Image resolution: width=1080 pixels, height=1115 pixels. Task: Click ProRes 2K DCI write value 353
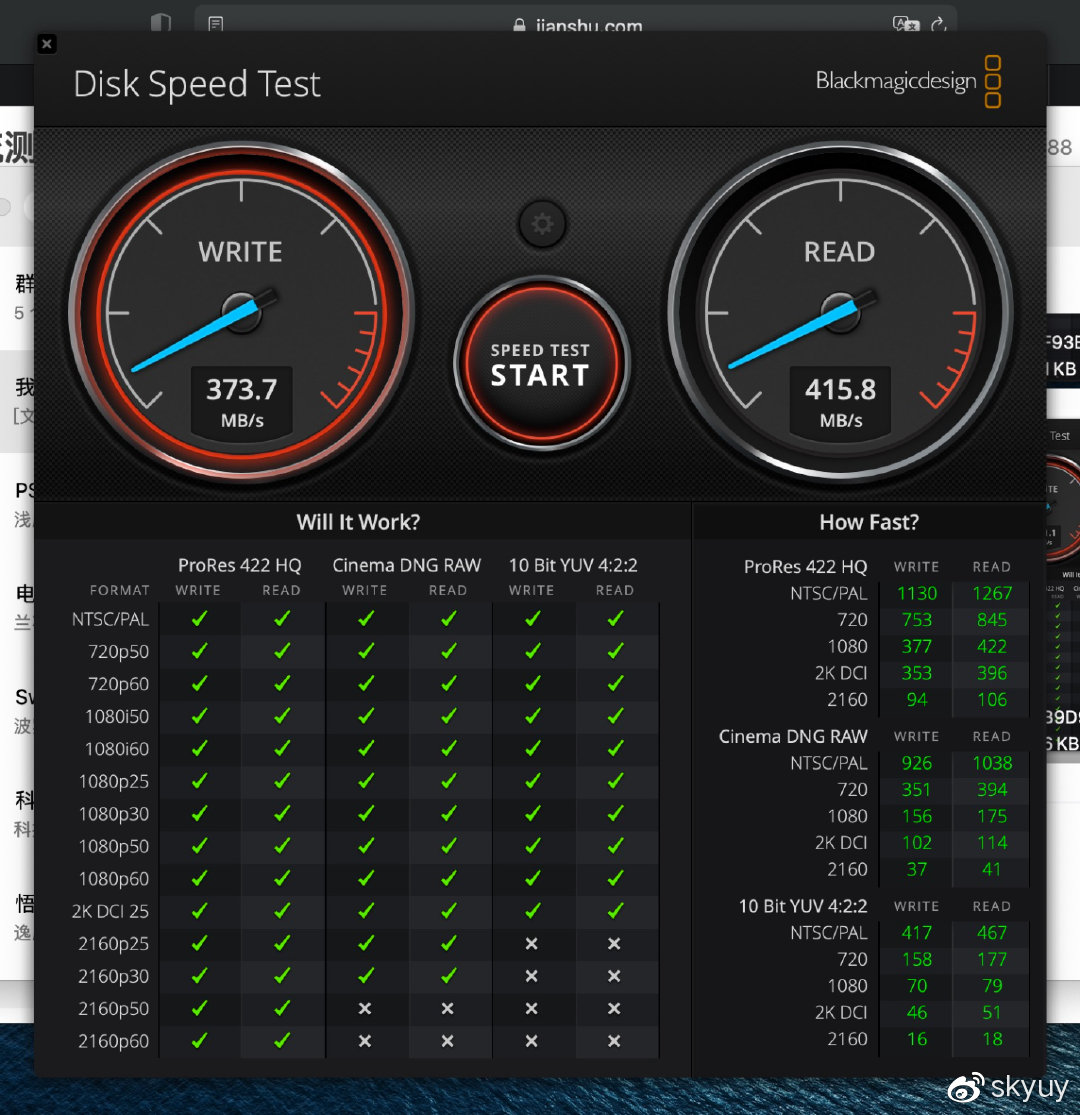pyautogui.click(x=917, y=673)
